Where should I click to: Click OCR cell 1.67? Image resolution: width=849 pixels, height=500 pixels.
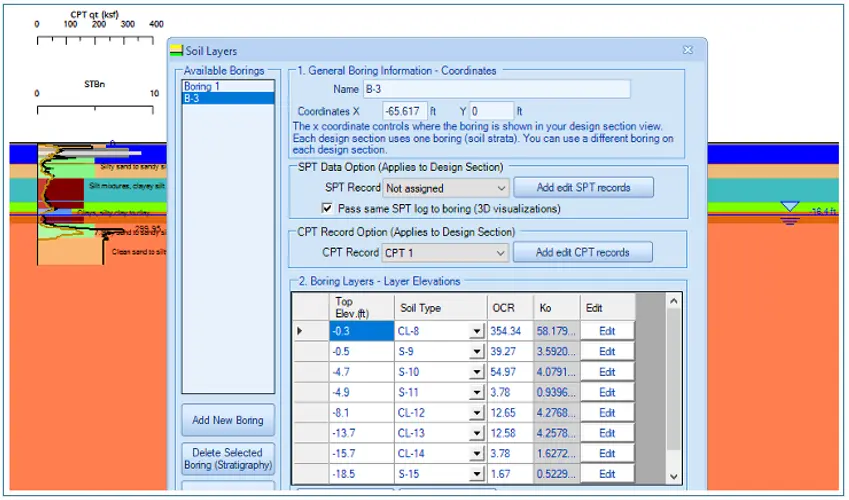tap(510, 474)
